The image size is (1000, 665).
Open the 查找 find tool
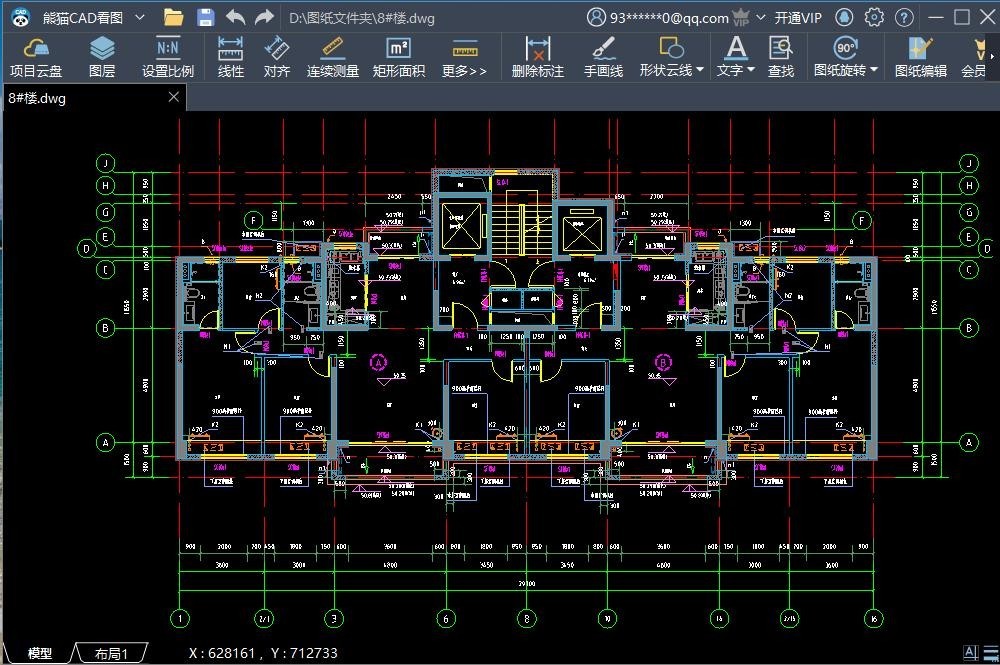[781, 57]
